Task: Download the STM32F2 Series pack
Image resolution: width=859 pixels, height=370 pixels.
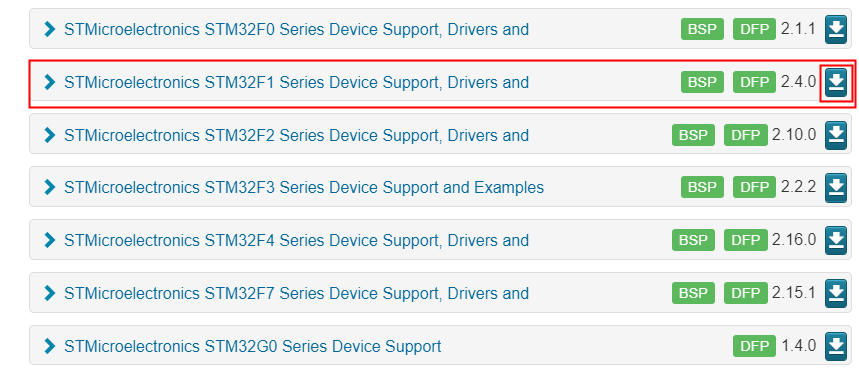Action: pyautogui.click(x=836, y=135)
